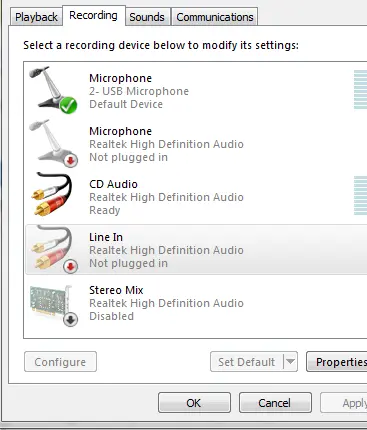Select the 'Line In' device name

point(106,237)
